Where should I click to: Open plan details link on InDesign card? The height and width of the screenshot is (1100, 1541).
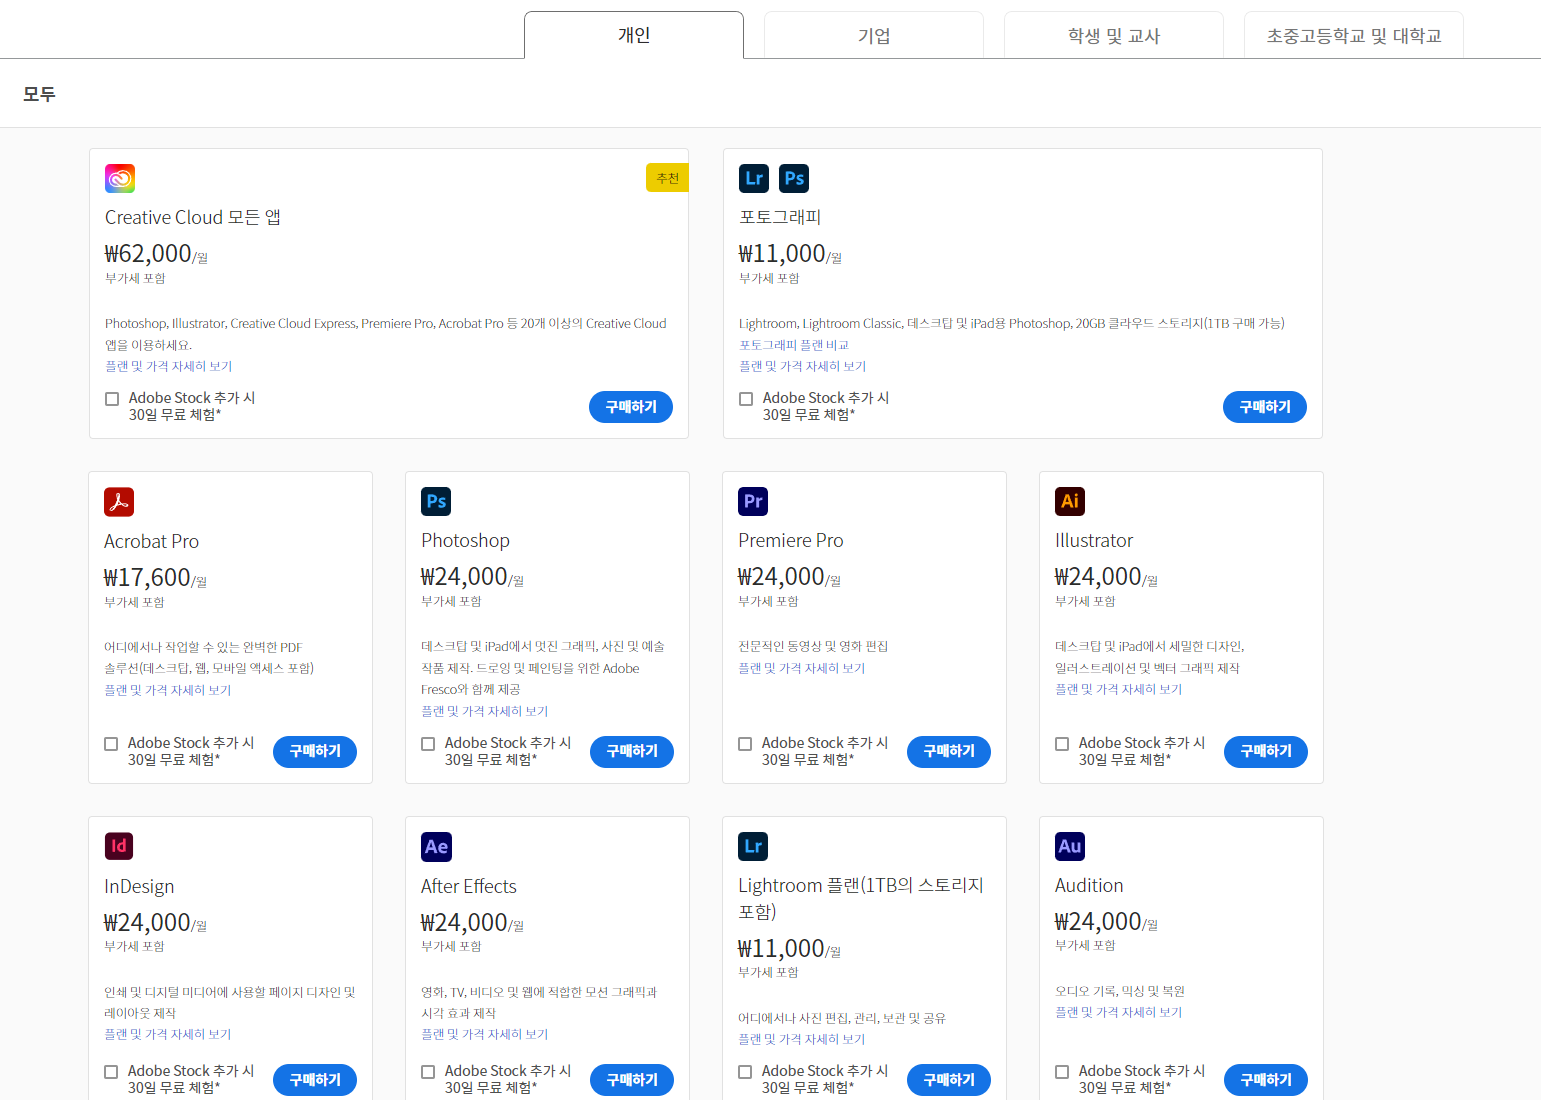tap(167, 1035)
